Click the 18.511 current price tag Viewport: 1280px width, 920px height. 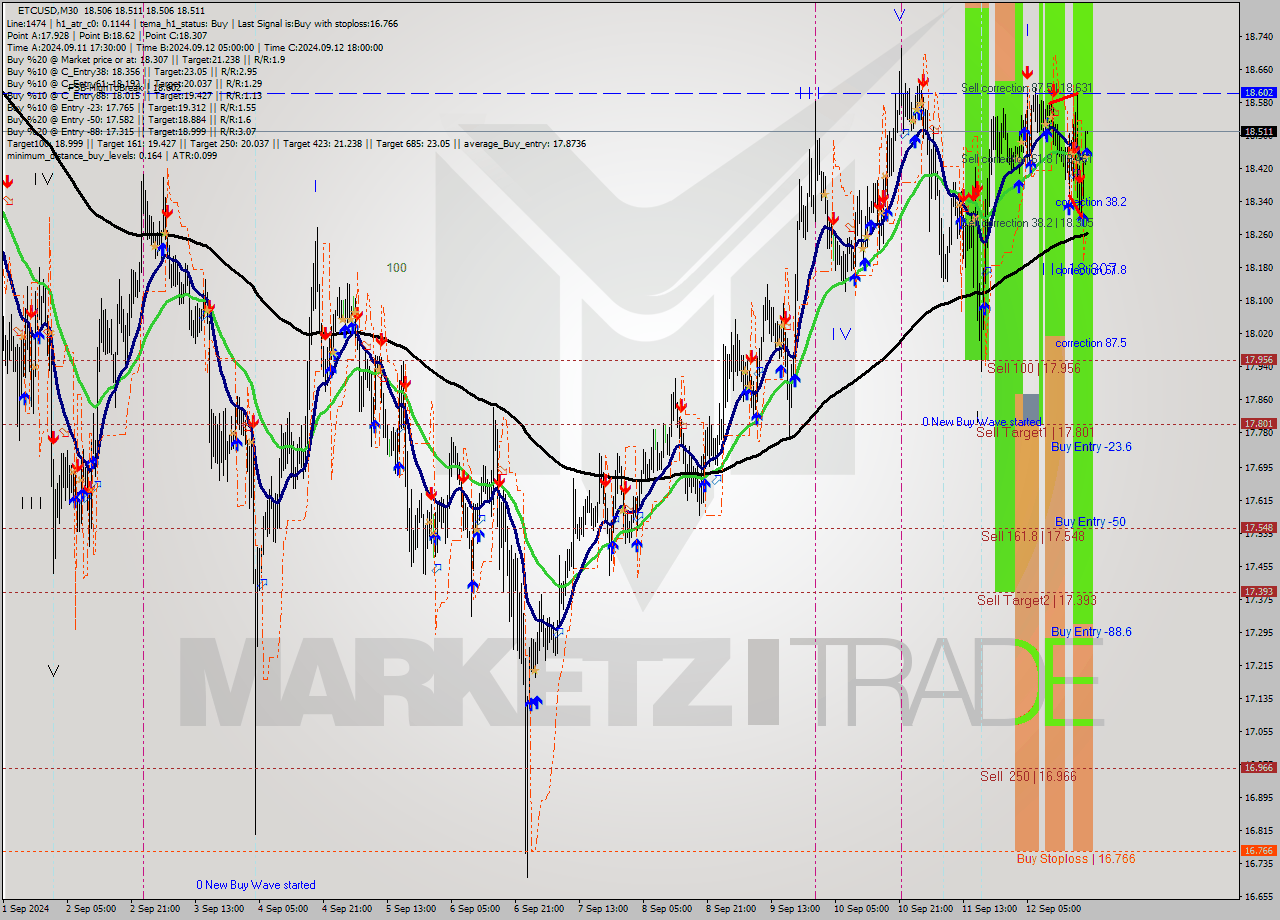pyautogui.click(x=1258, y=131)
